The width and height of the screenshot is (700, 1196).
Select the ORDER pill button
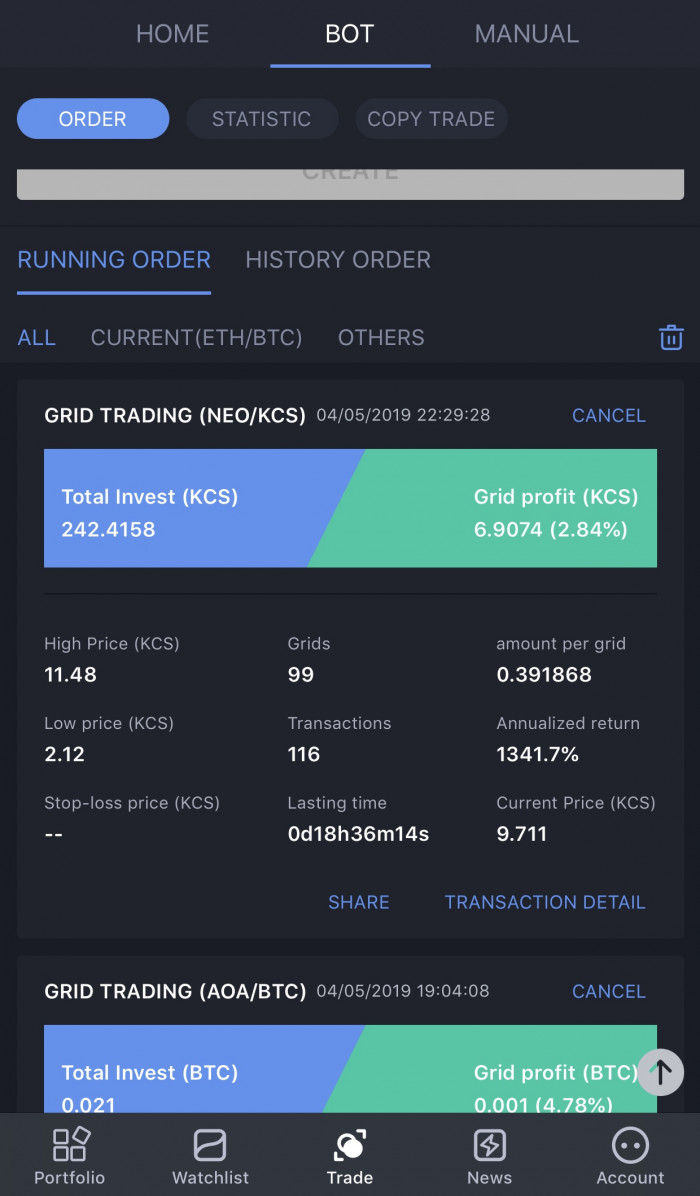[x=93, y=119]
